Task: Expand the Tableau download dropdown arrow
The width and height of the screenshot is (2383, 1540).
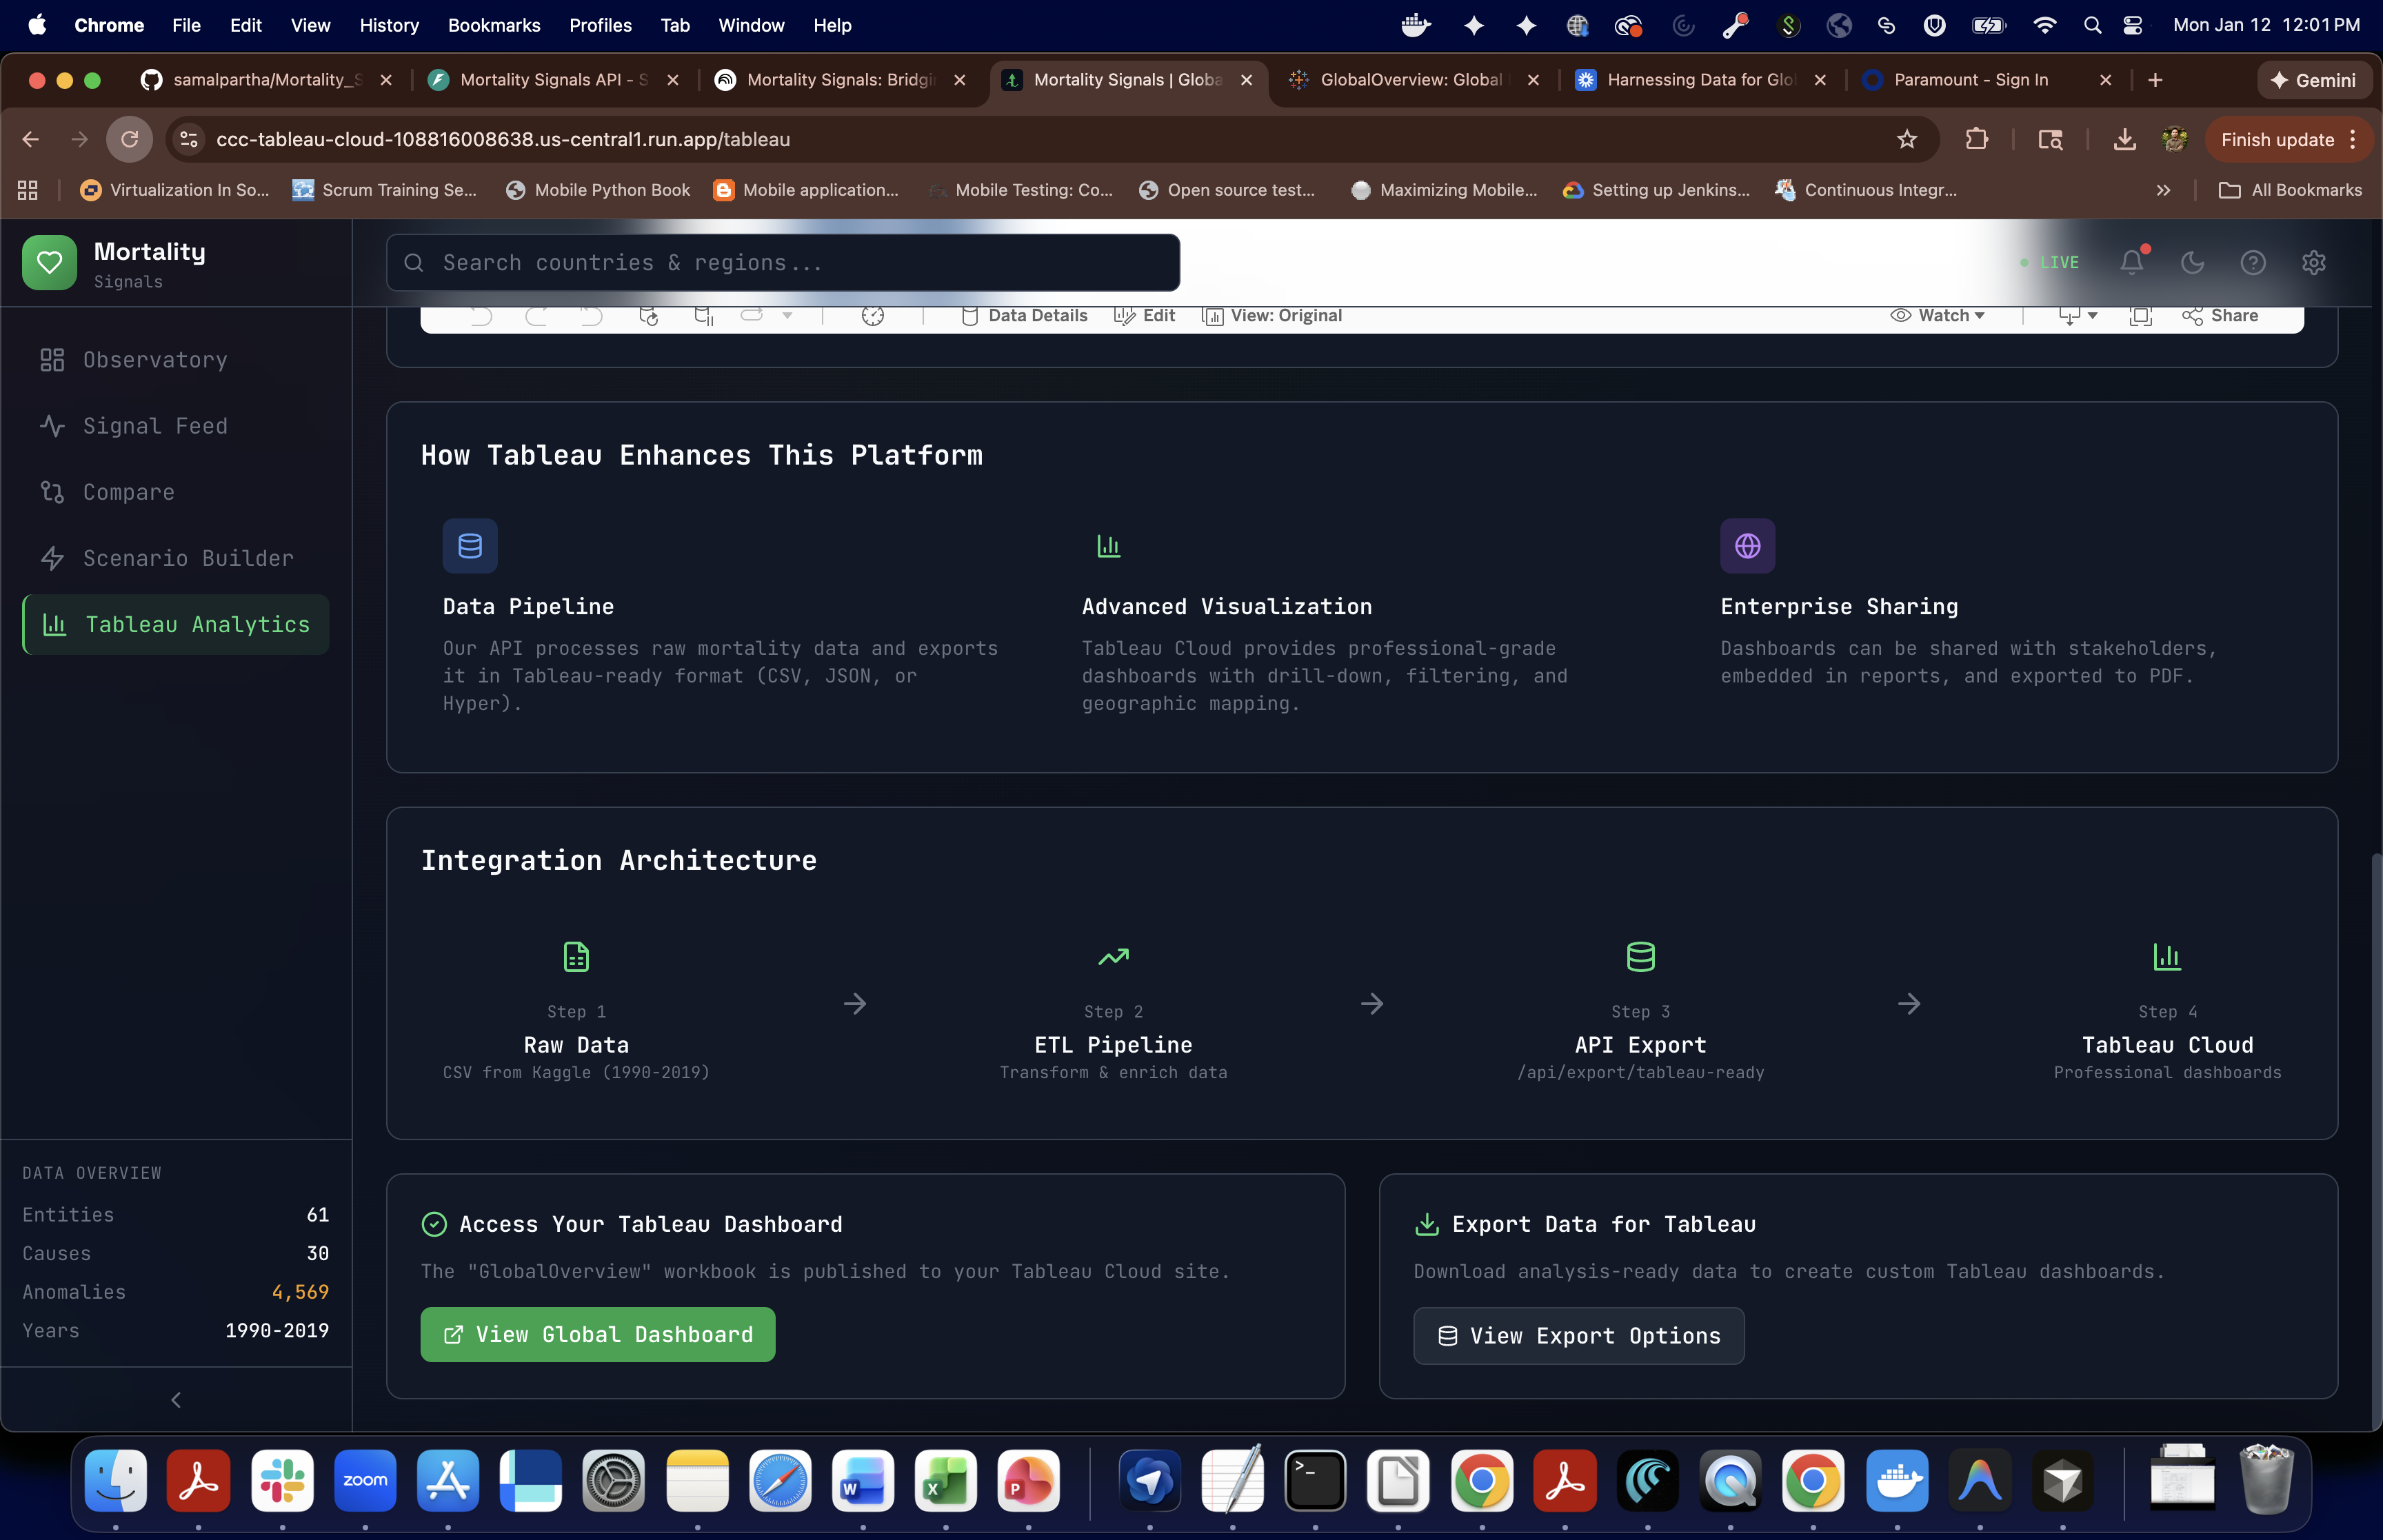Action: coord(2092,316)
